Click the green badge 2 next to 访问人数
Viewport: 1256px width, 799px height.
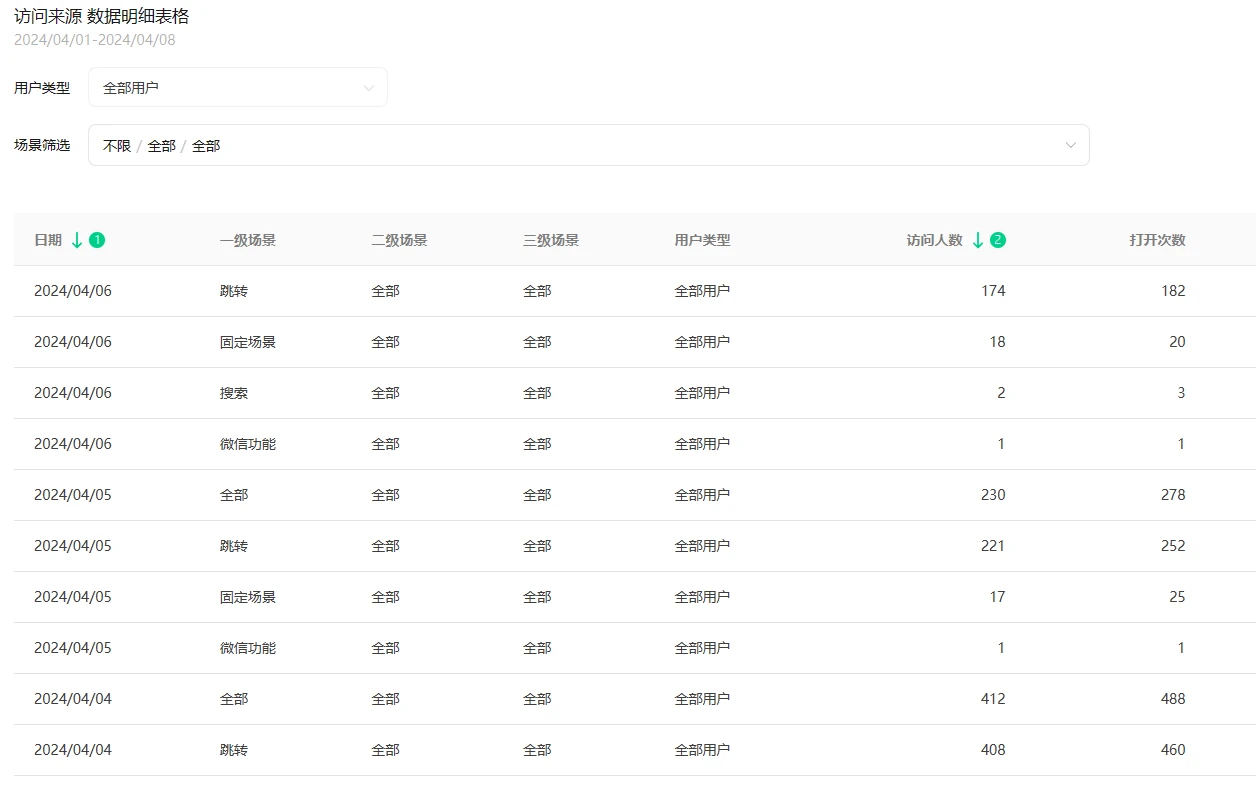[x=998, y=240]
